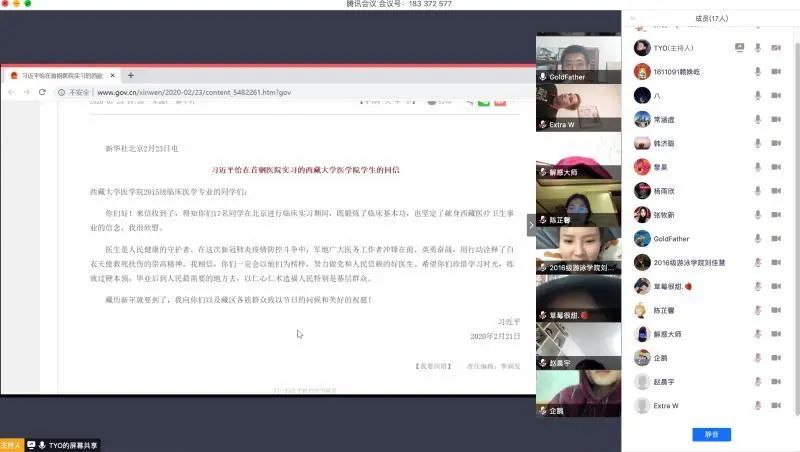Click the 成员(17人) panel title
This screenshot has height=452, width=800.
[x=710, y=18]
